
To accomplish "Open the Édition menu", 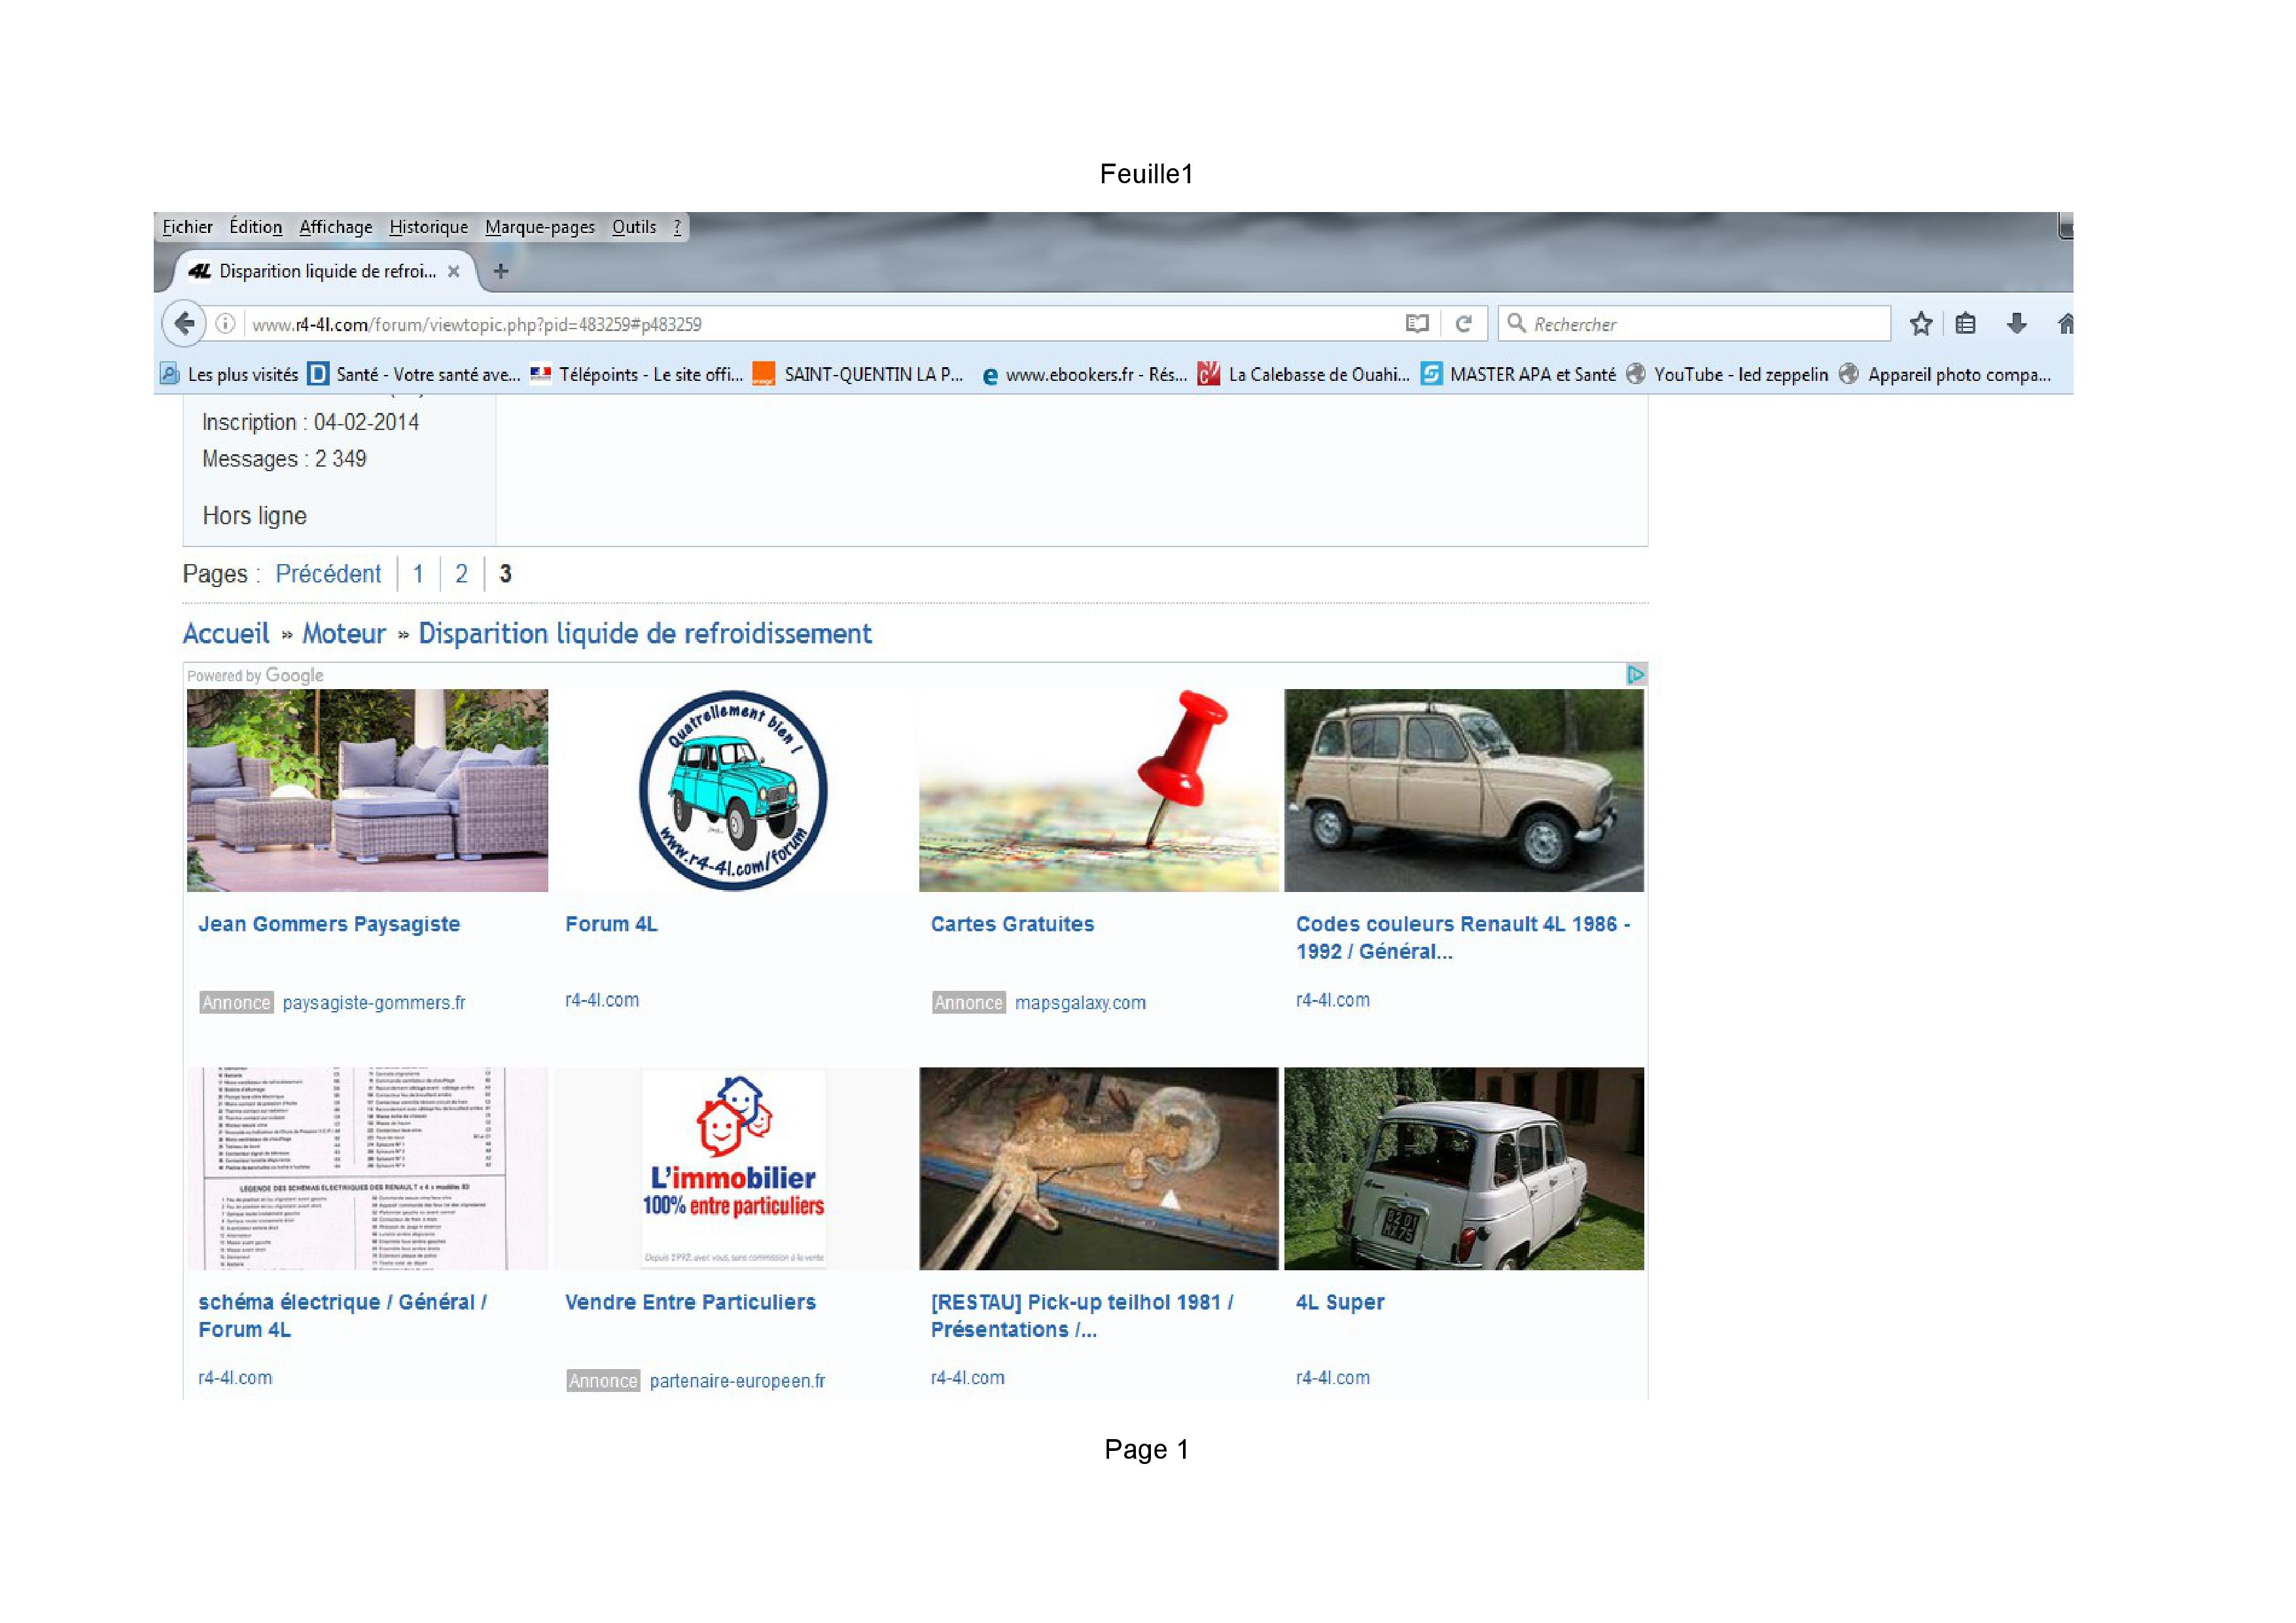I will [256, 227].
